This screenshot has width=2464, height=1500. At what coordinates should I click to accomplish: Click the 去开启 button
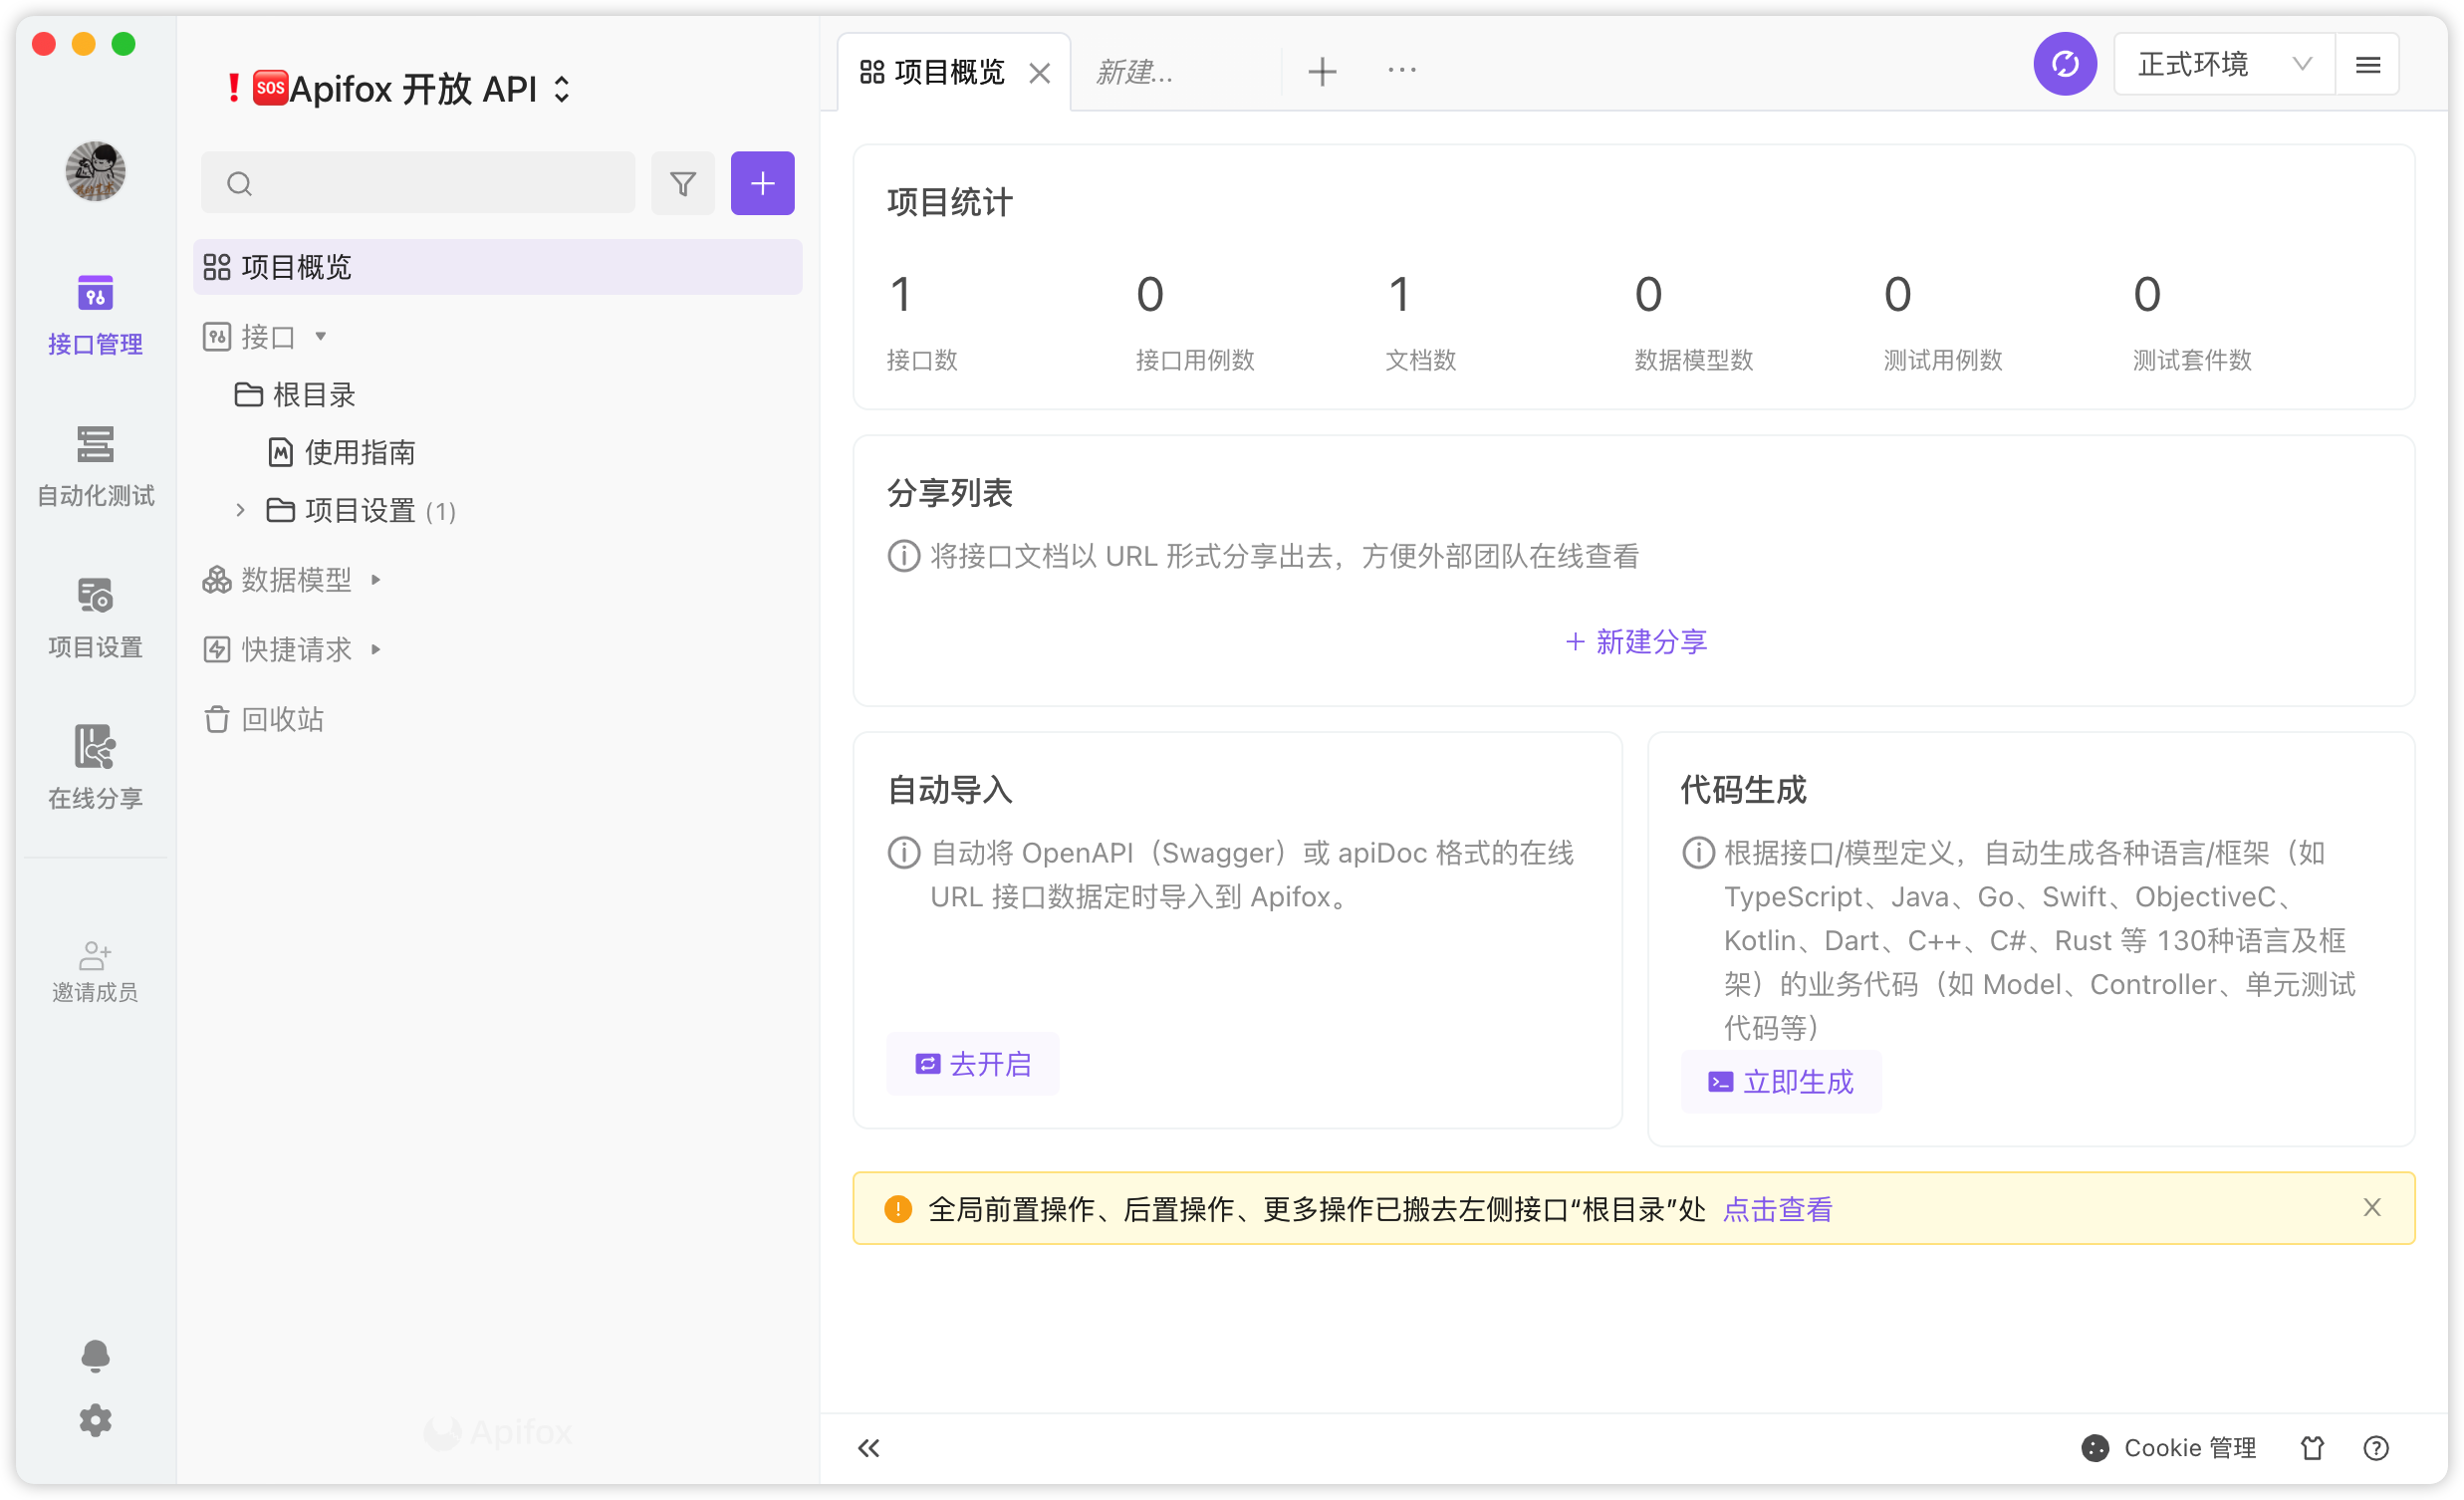pos(972,1064)
